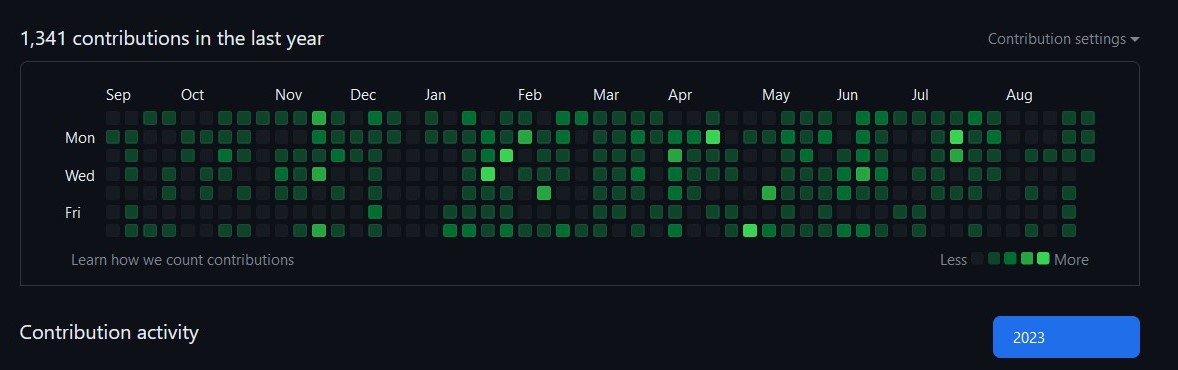
Task: Click the "Dec" month label
Action: pyautogui.click(x=363, y=95)
